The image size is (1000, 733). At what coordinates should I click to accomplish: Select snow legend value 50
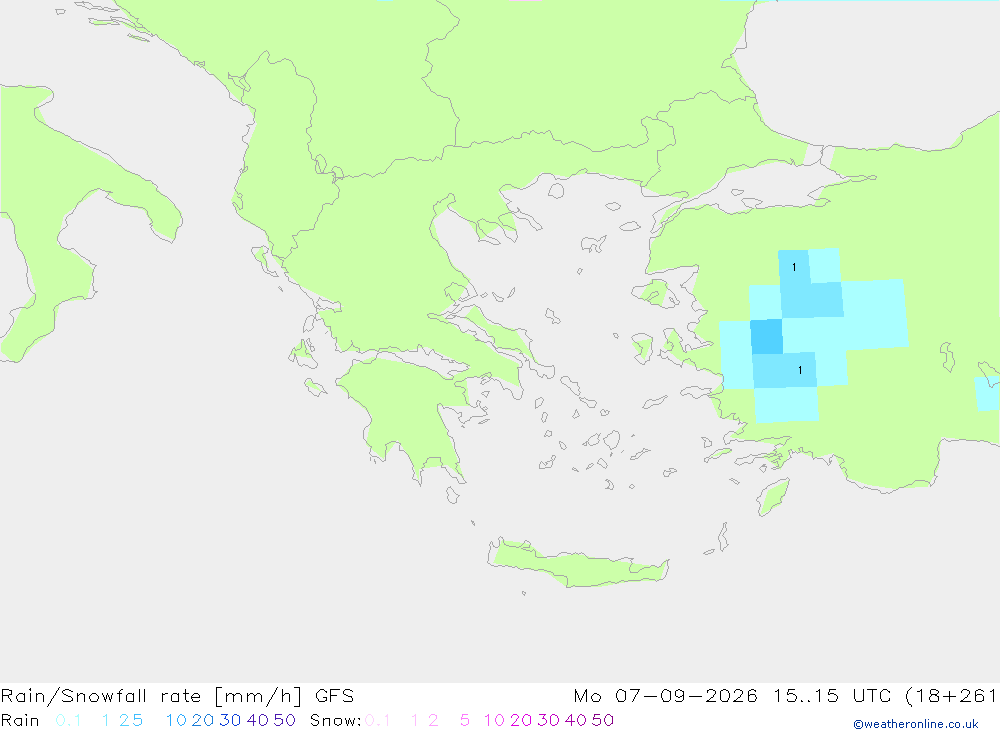603,720
